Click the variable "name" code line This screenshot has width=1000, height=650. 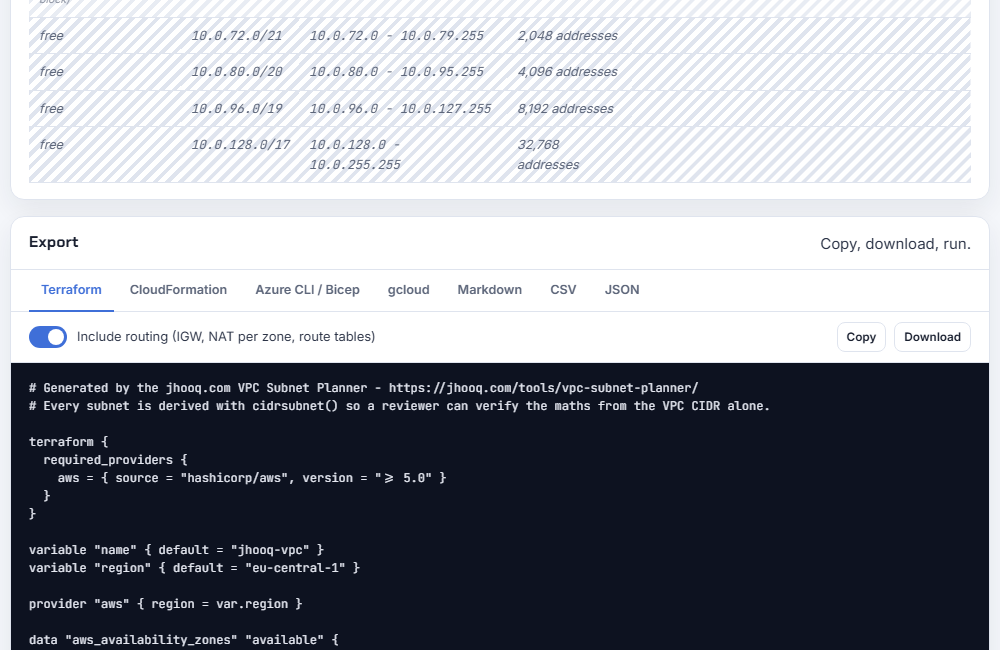[x=177, y=550]
